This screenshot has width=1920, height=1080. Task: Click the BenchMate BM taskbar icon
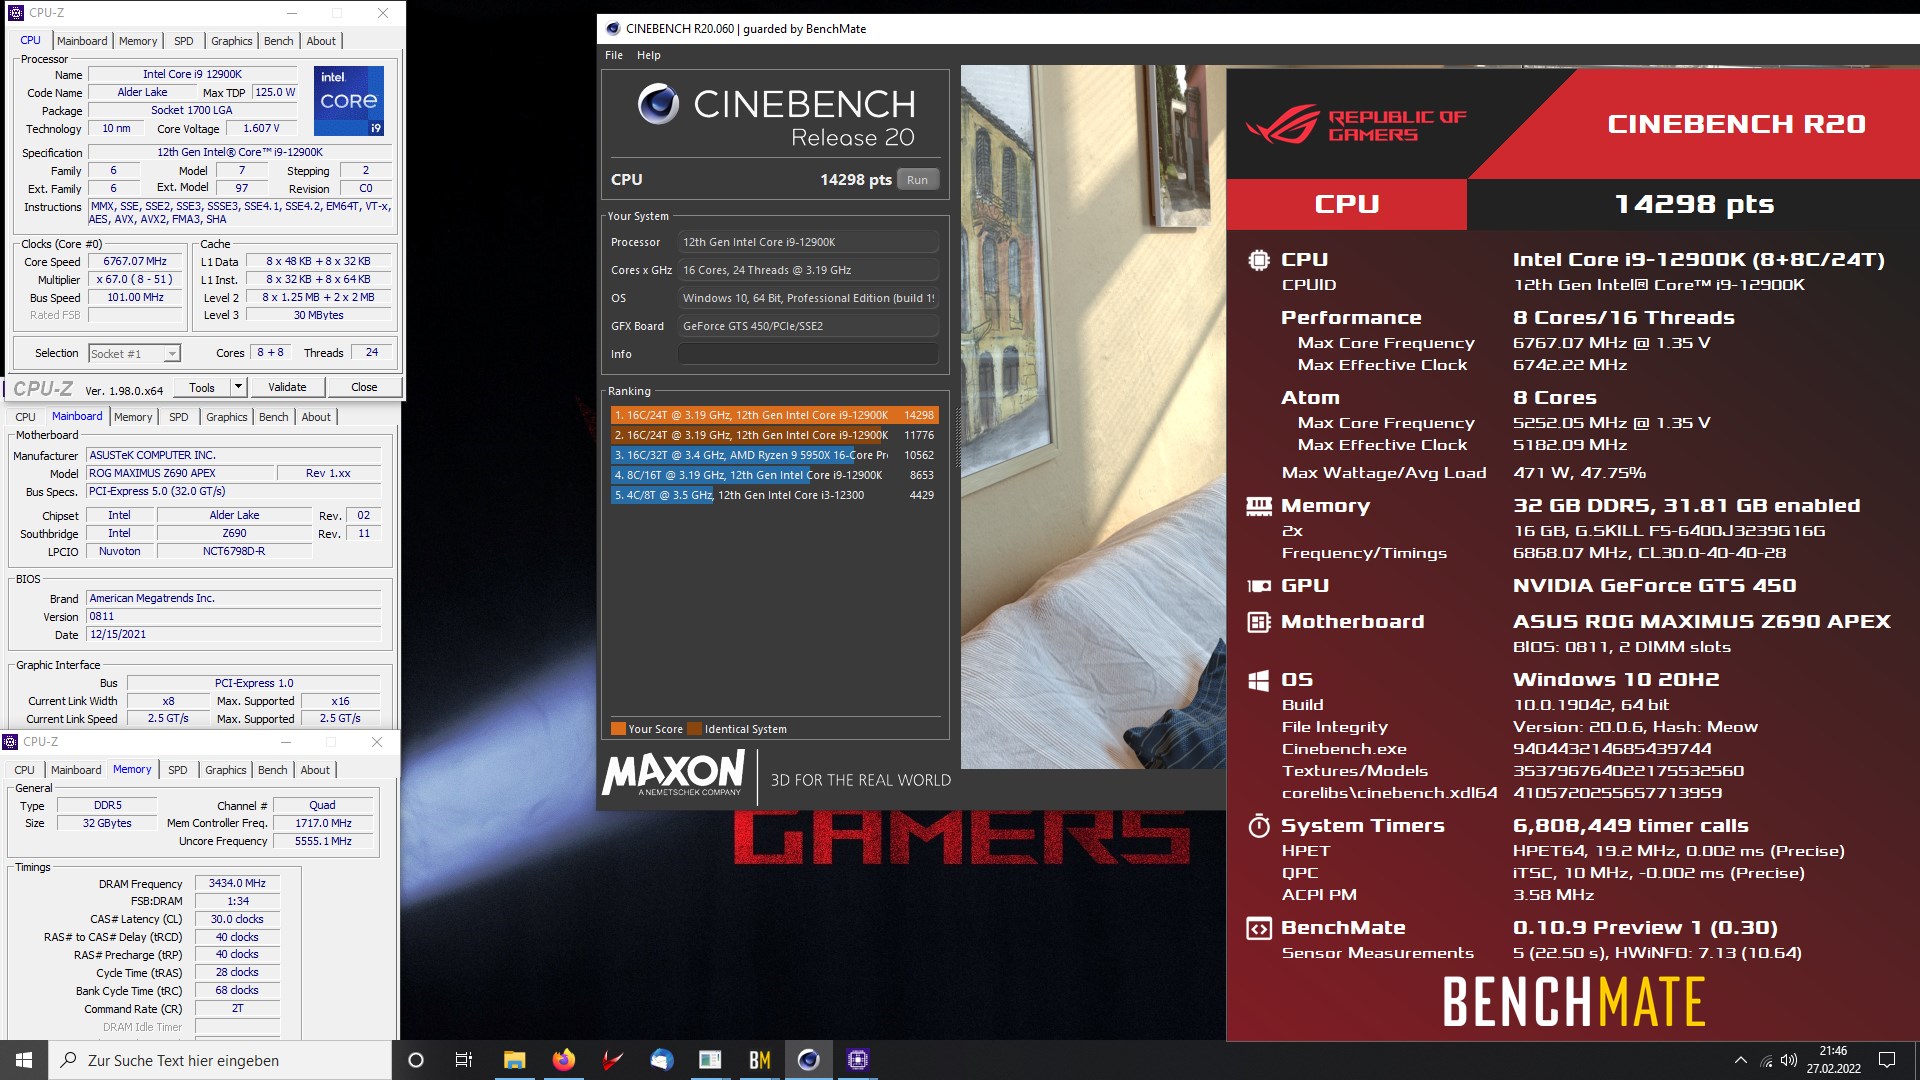(x=760, y=1060)
